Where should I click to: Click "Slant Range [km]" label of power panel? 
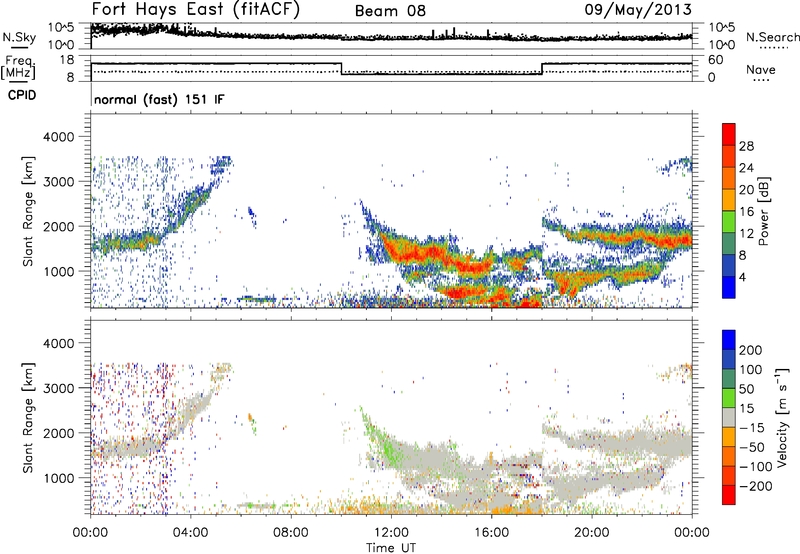tap(28, 211)
